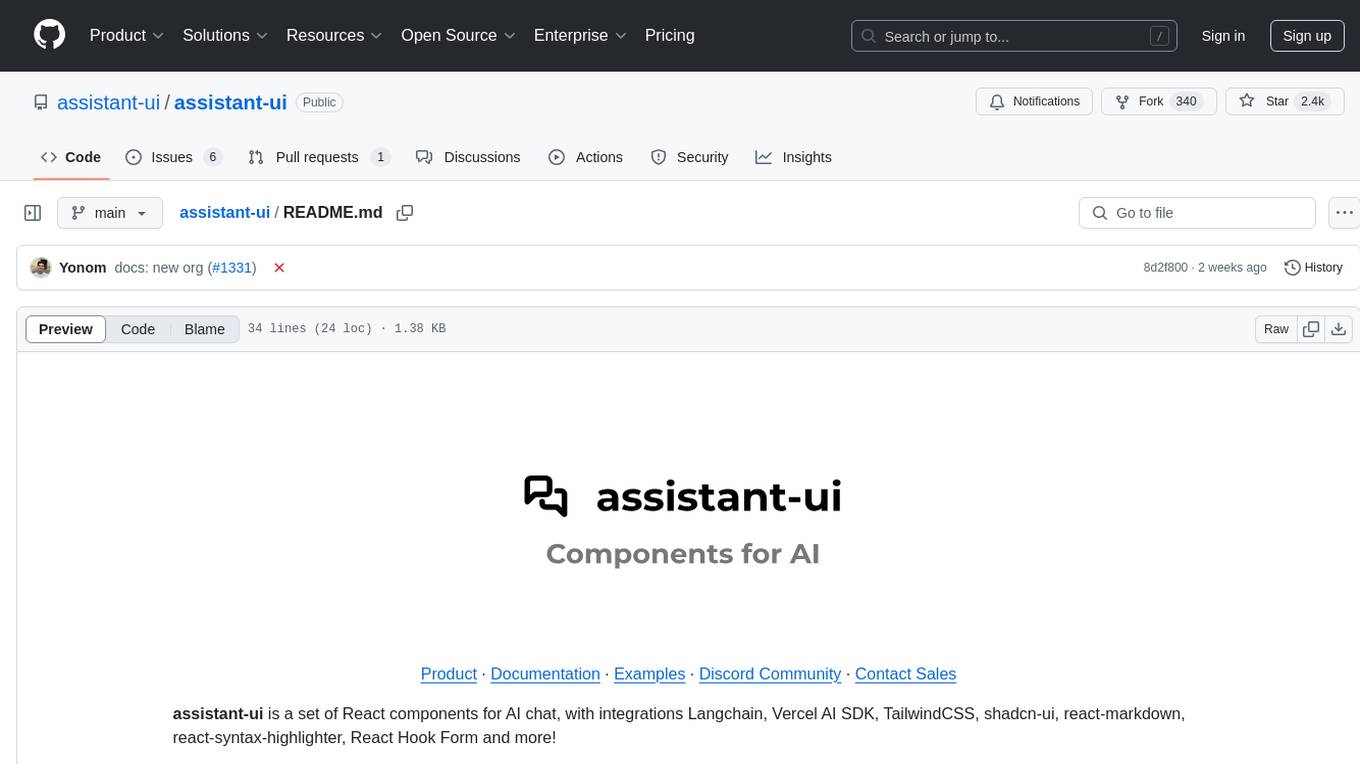1360x764 pixels.
Task: Open the Examples link
Action: tap(650, 674)
